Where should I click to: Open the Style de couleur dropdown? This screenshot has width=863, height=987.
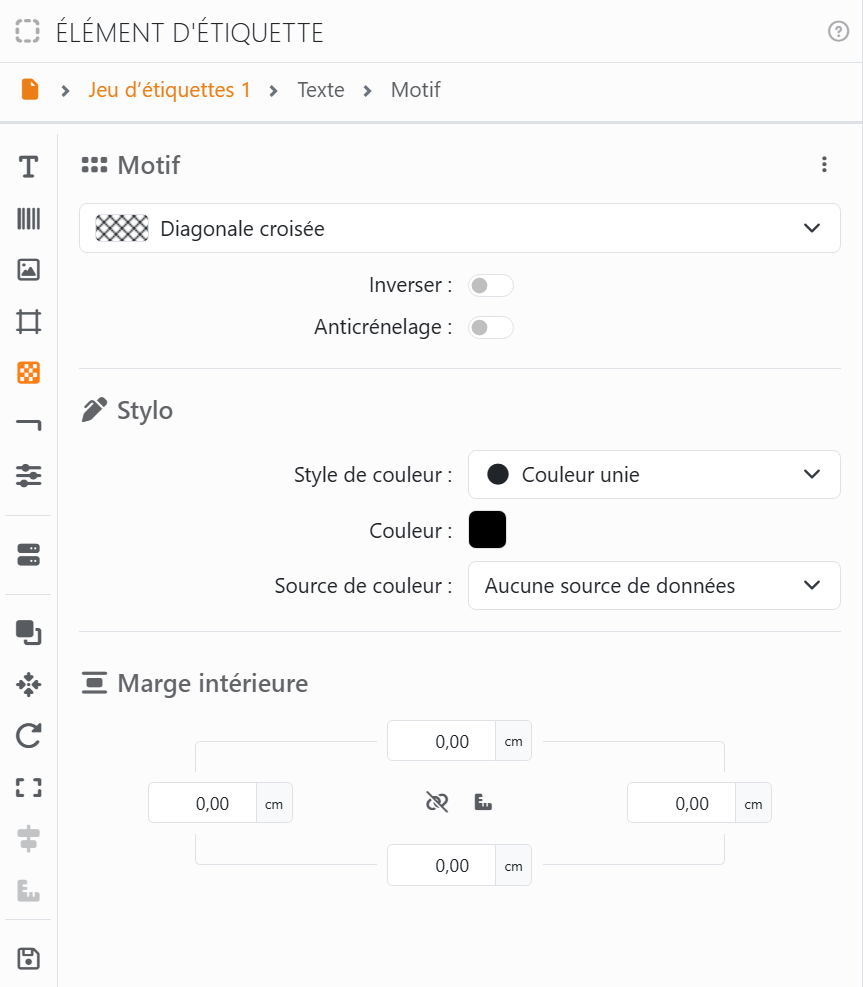click(654, 475)
